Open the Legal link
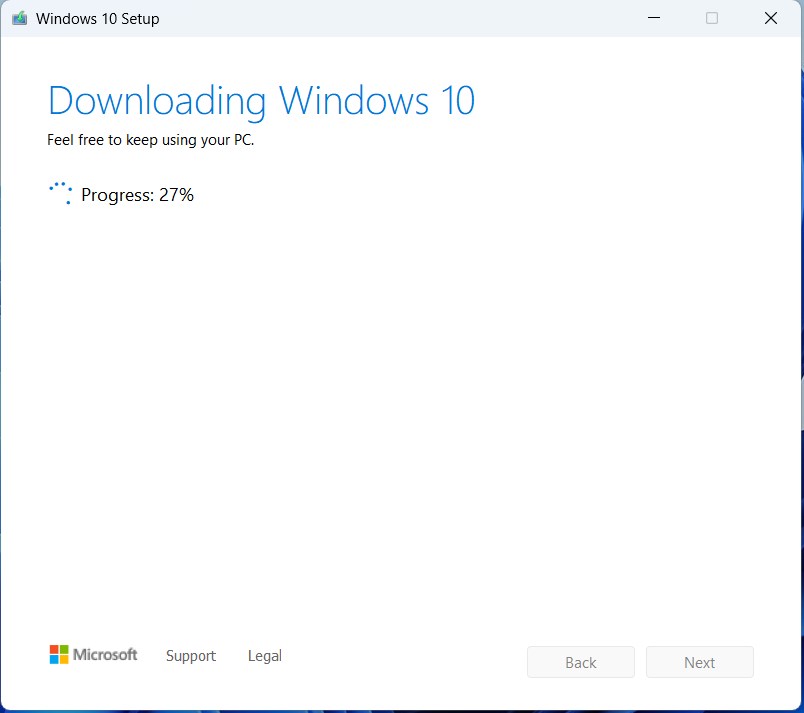 coord(265,656)
